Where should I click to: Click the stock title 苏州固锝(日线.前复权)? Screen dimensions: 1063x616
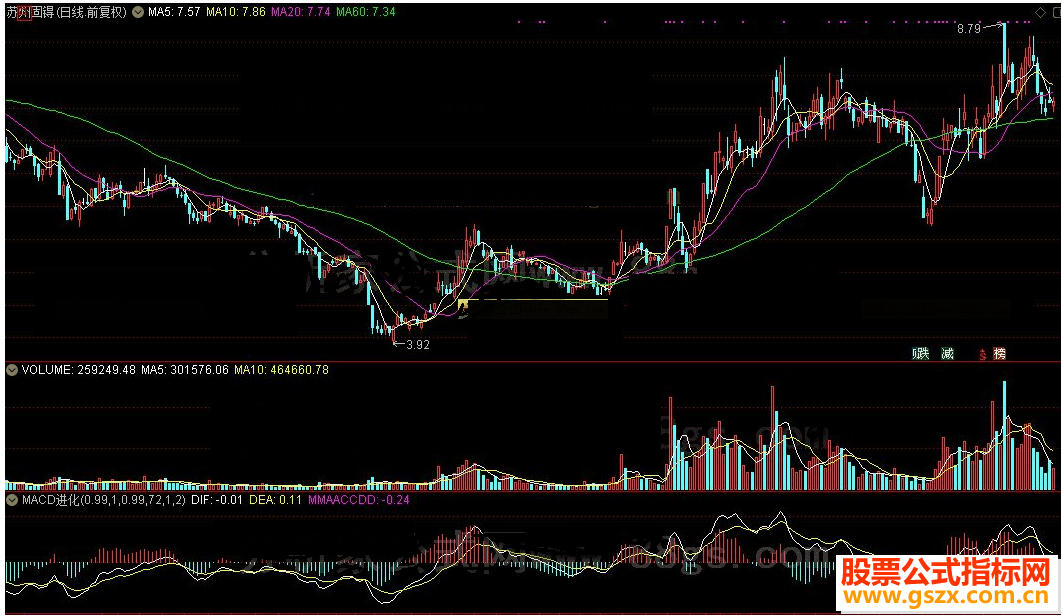[66, 12]
